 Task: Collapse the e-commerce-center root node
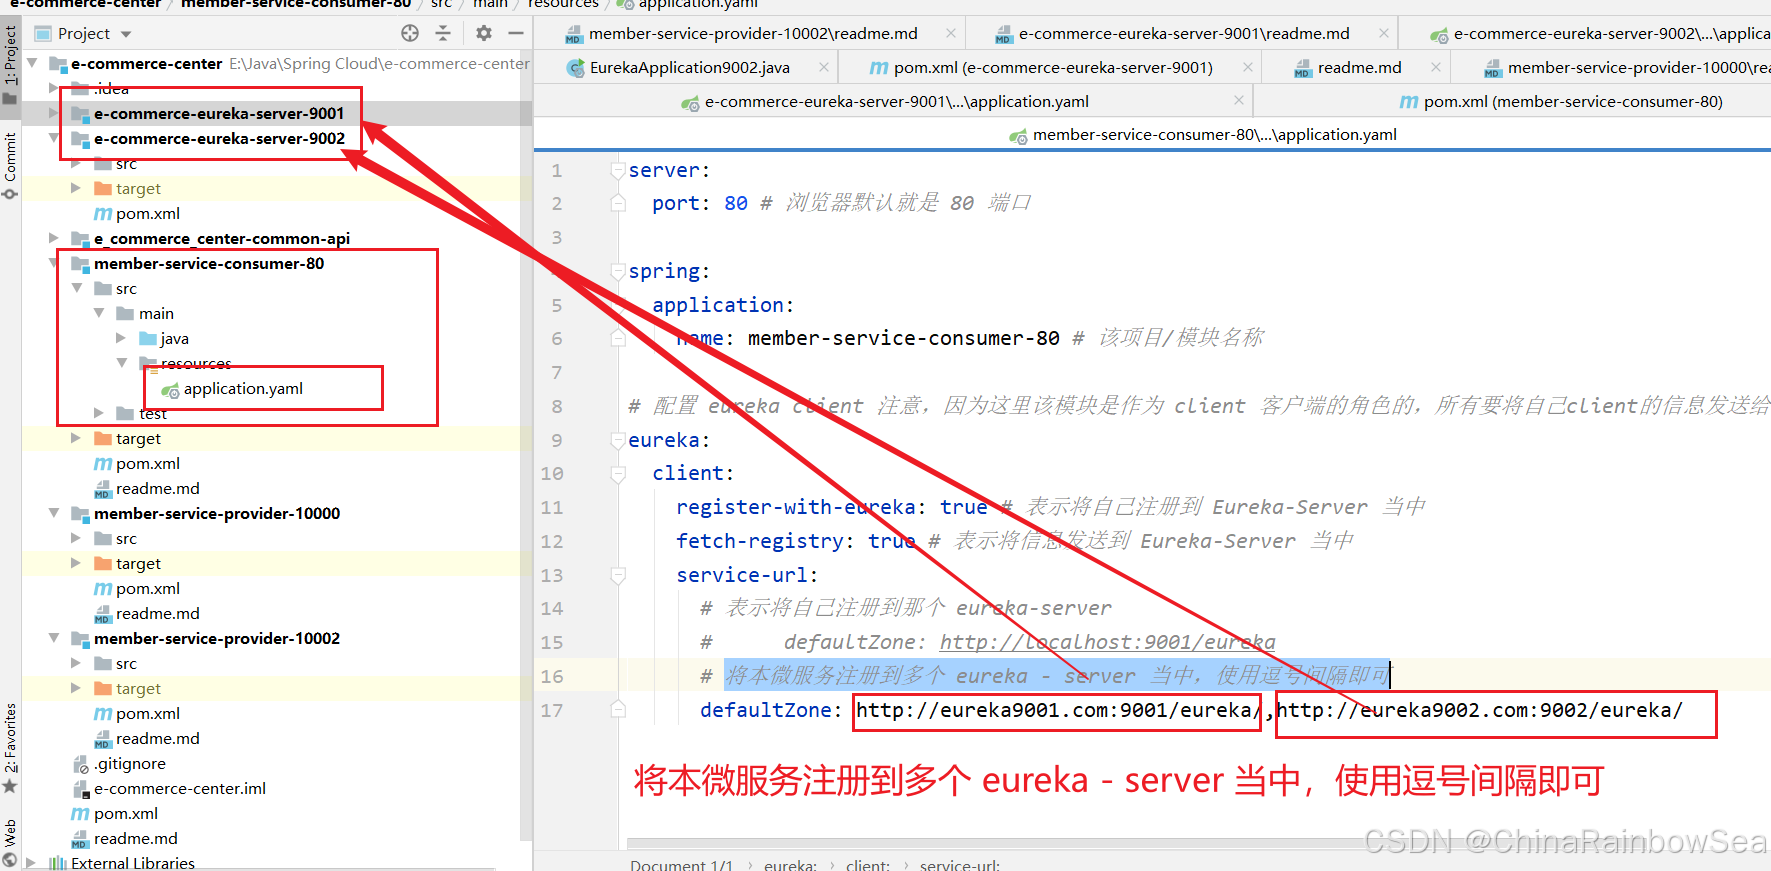32,63
